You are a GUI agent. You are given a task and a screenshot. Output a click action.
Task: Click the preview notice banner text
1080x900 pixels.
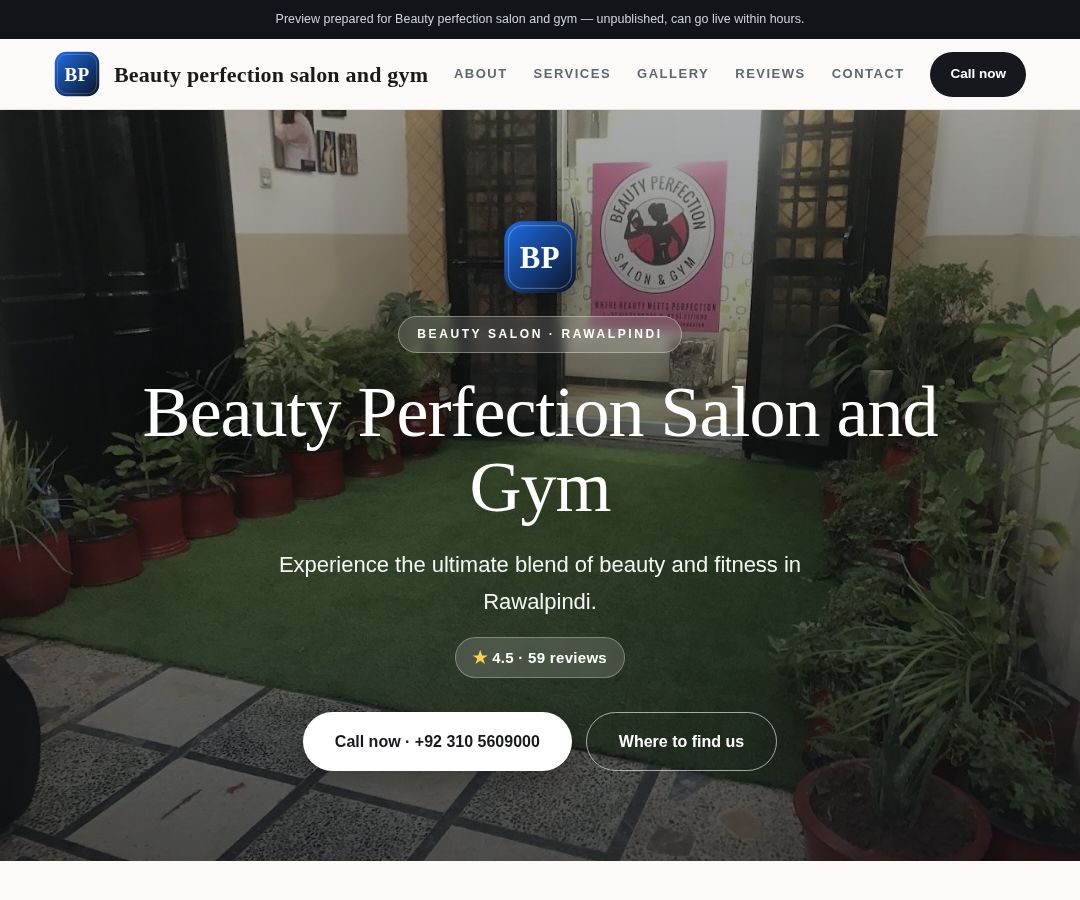pyautogui.click(x=540, y=19)
